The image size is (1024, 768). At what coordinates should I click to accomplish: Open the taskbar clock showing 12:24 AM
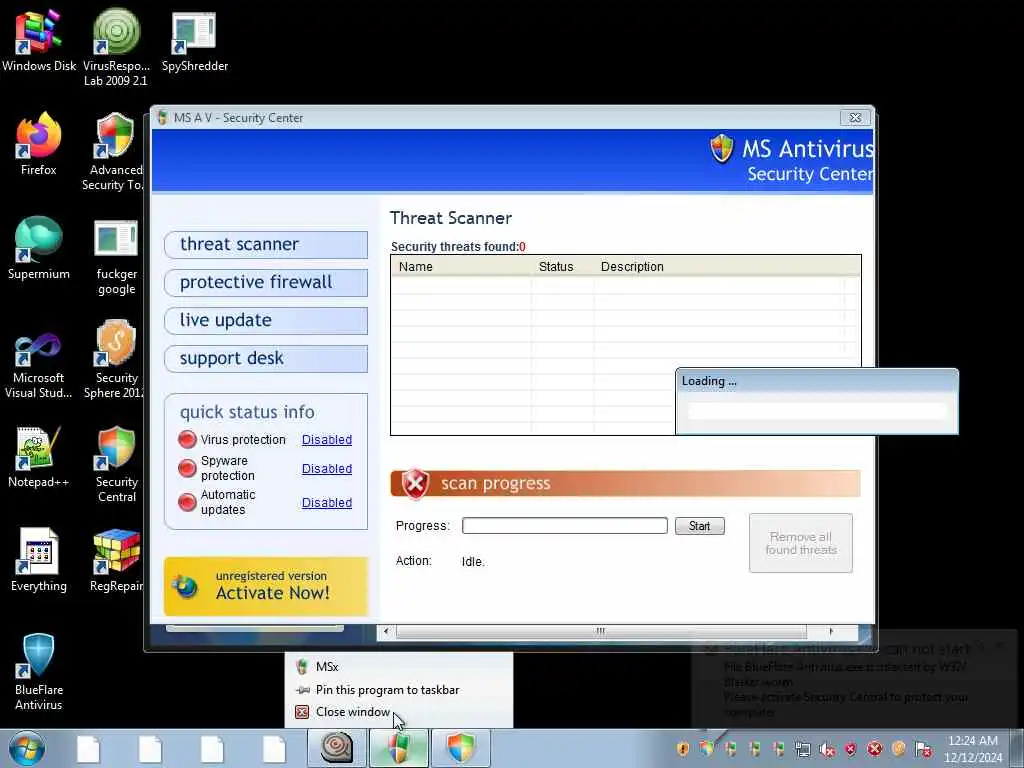click(x=972, y=748)
